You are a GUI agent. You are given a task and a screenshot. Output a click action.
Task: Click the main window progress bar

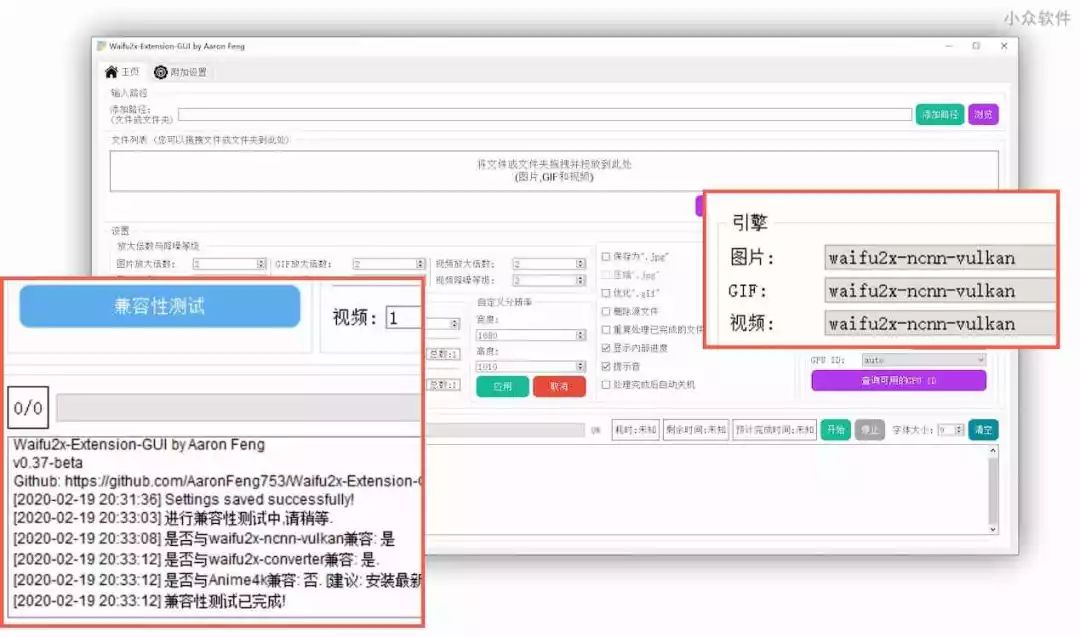click(x=505, y=430)
